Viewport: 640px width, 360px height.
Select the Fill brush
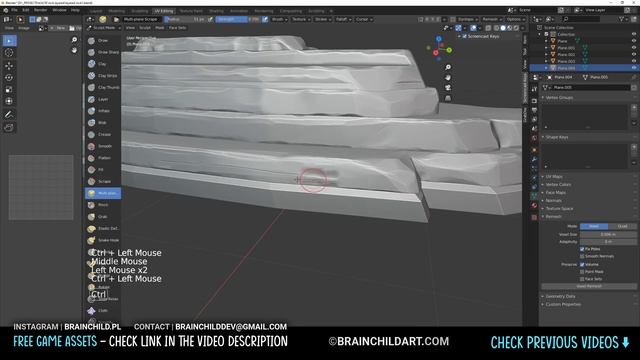click(x=102, y=170)
